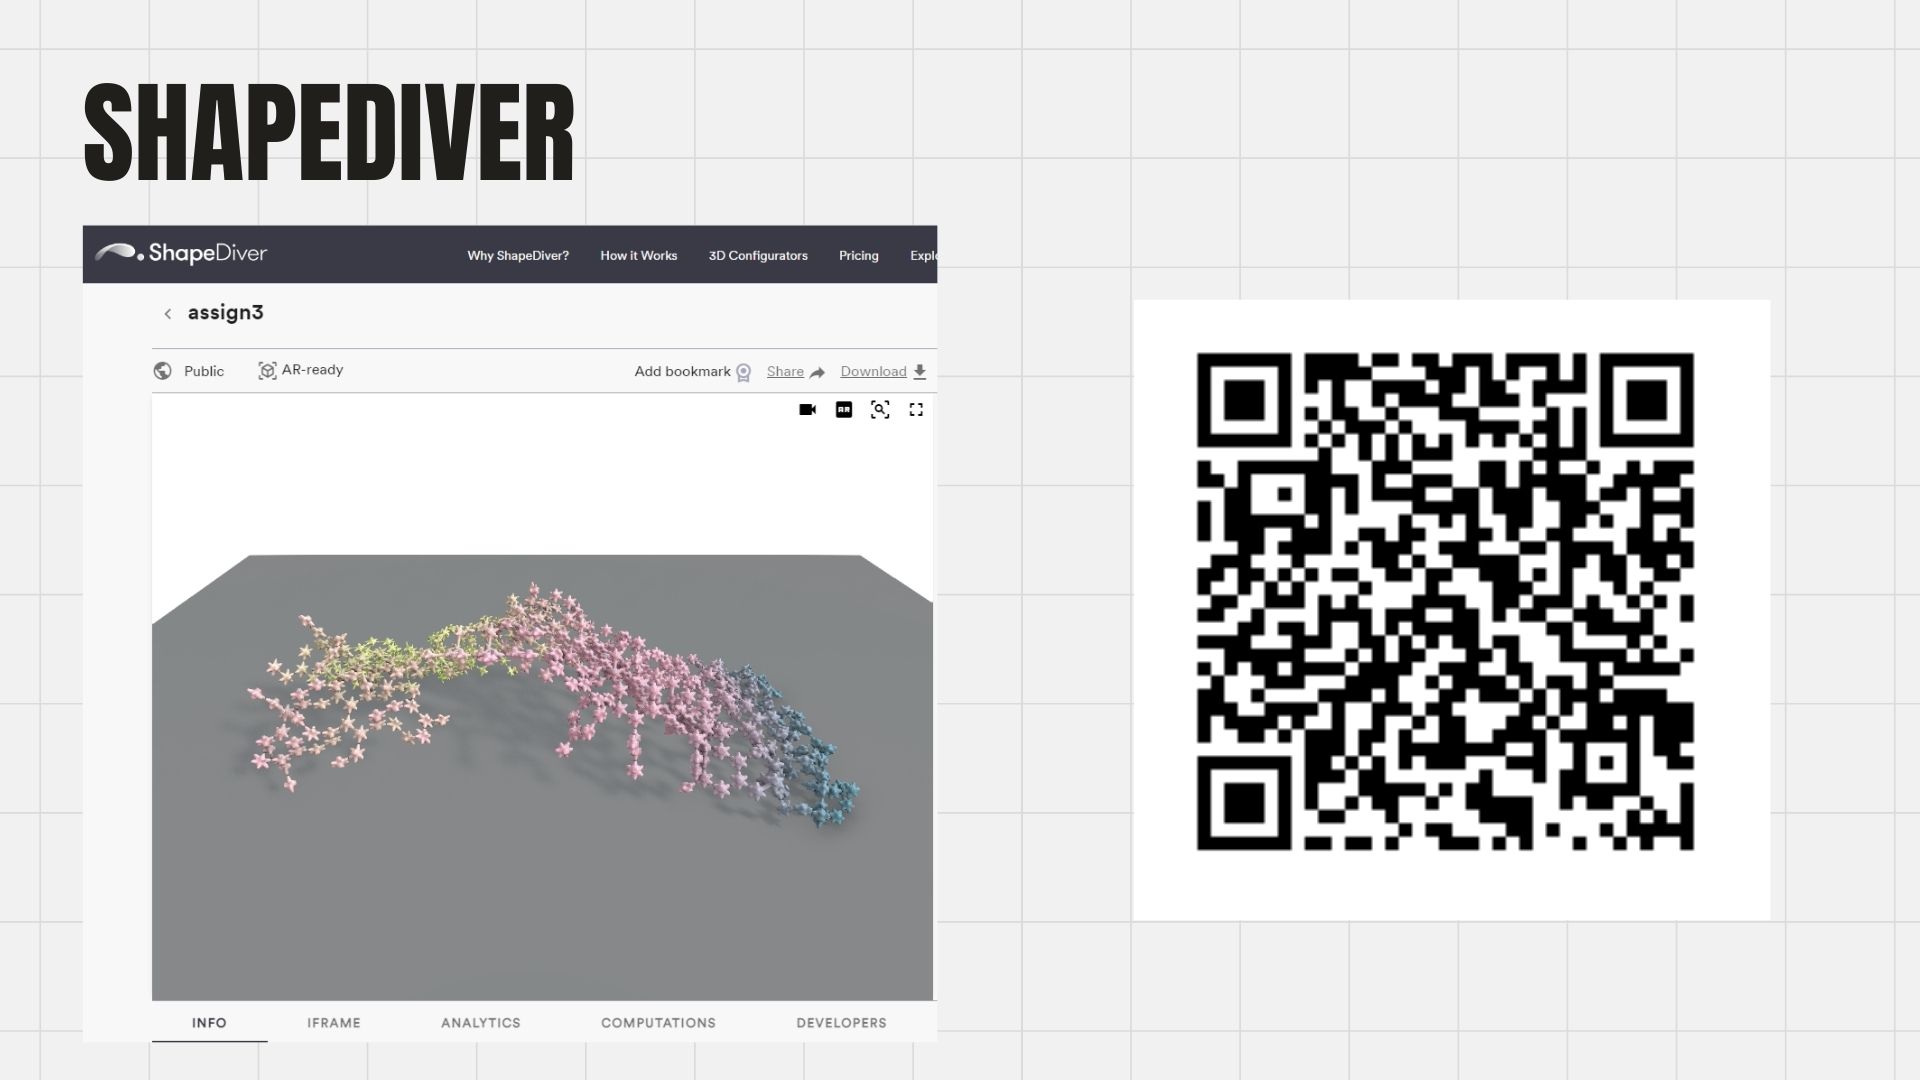1920x1080 pixels.
Task: Click the bookmark ribbon icon
Action: [x=743, y=372]
